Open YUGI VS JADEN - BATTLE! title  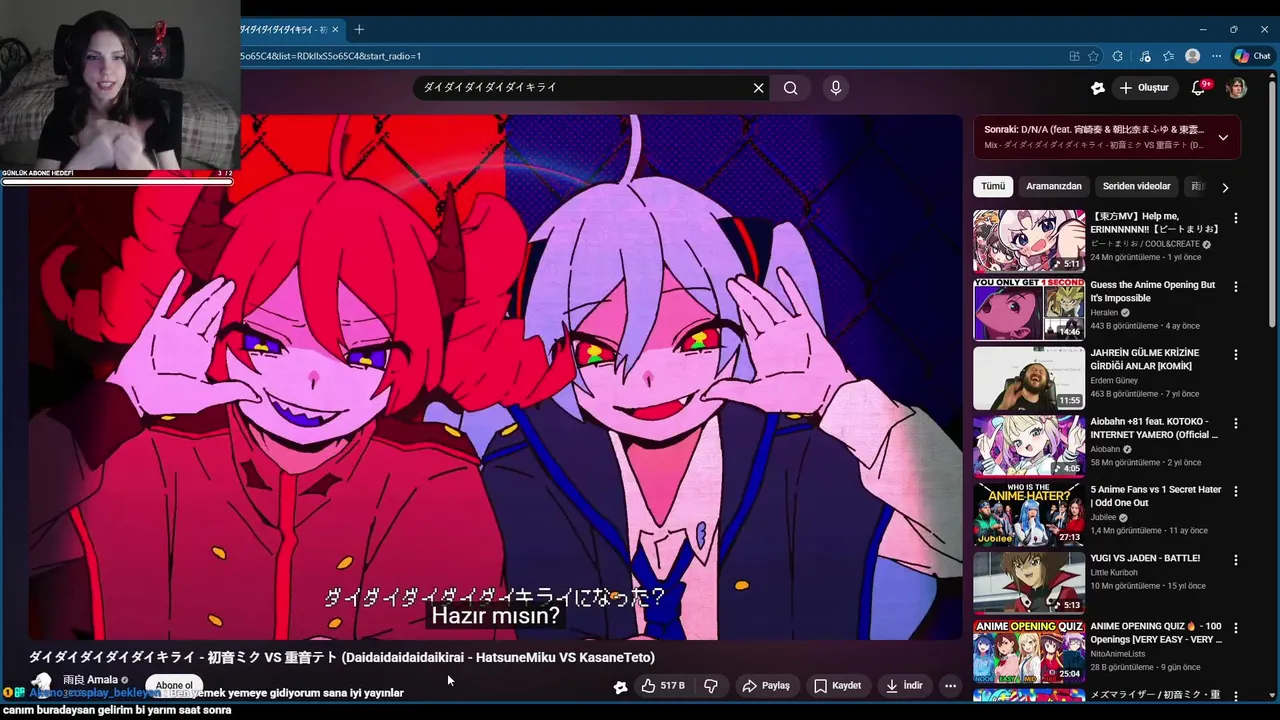1145,558
